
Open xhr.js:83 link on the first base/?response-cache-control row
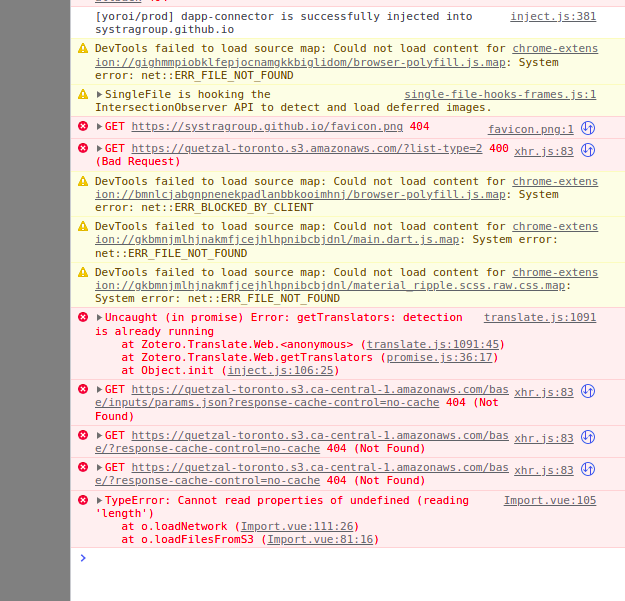(544, 438)
